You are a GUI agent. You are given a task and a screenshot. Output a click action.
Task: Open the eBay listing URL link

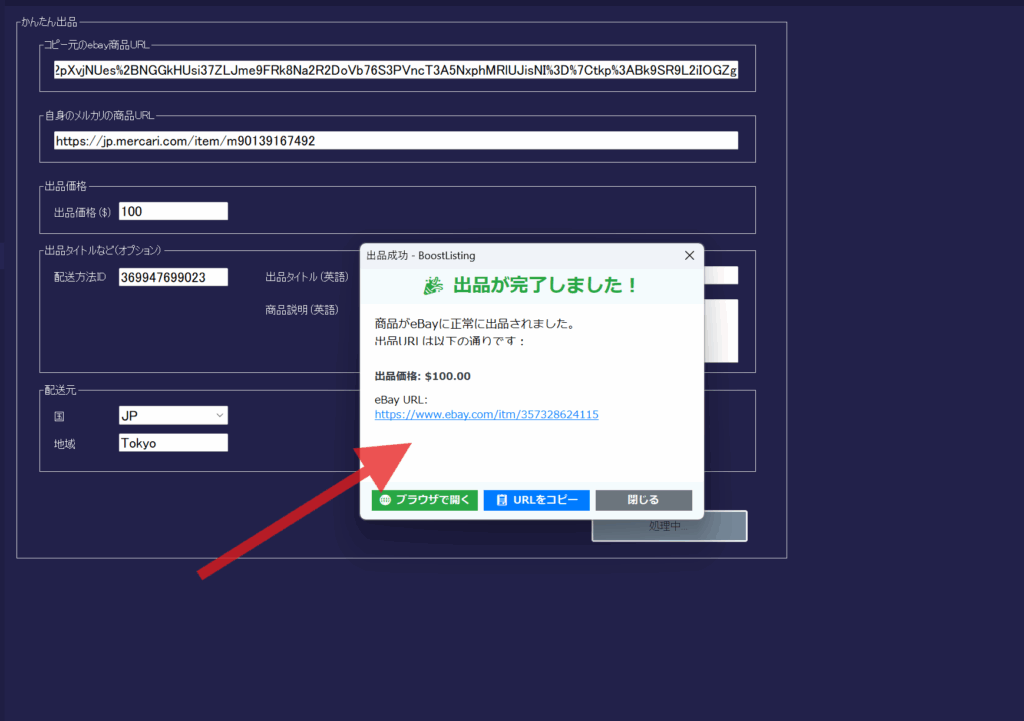pyautogui.click(x=486, y=414)
